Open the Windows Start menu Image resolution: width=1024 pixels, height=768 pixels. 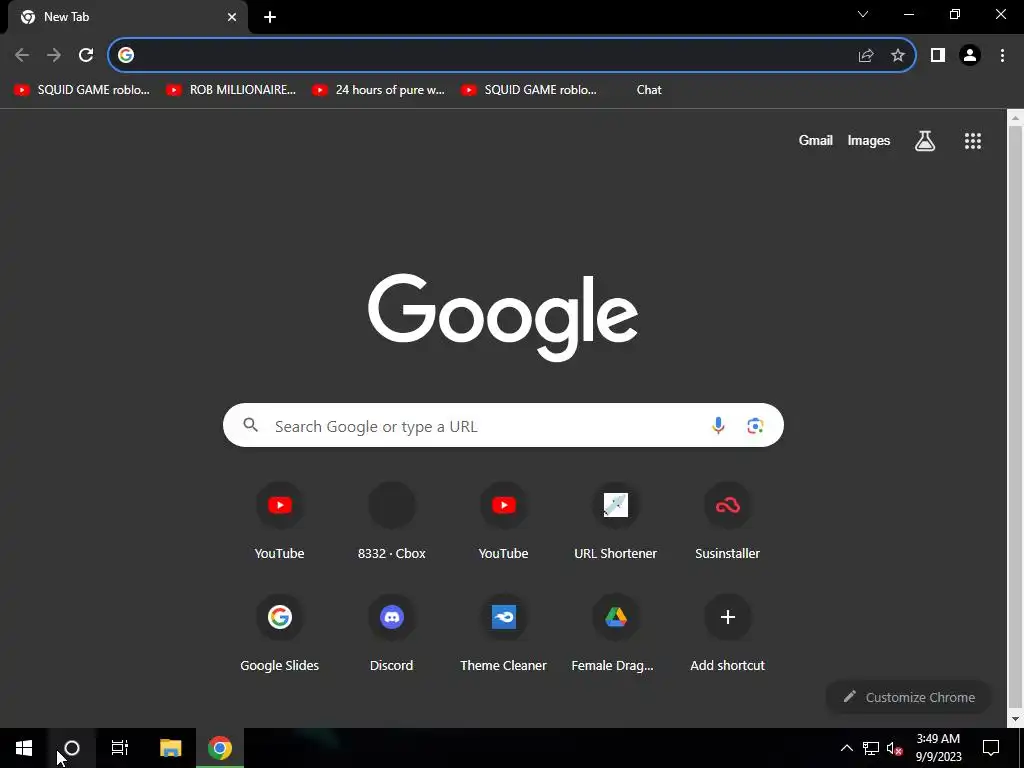tap(24, 748)
